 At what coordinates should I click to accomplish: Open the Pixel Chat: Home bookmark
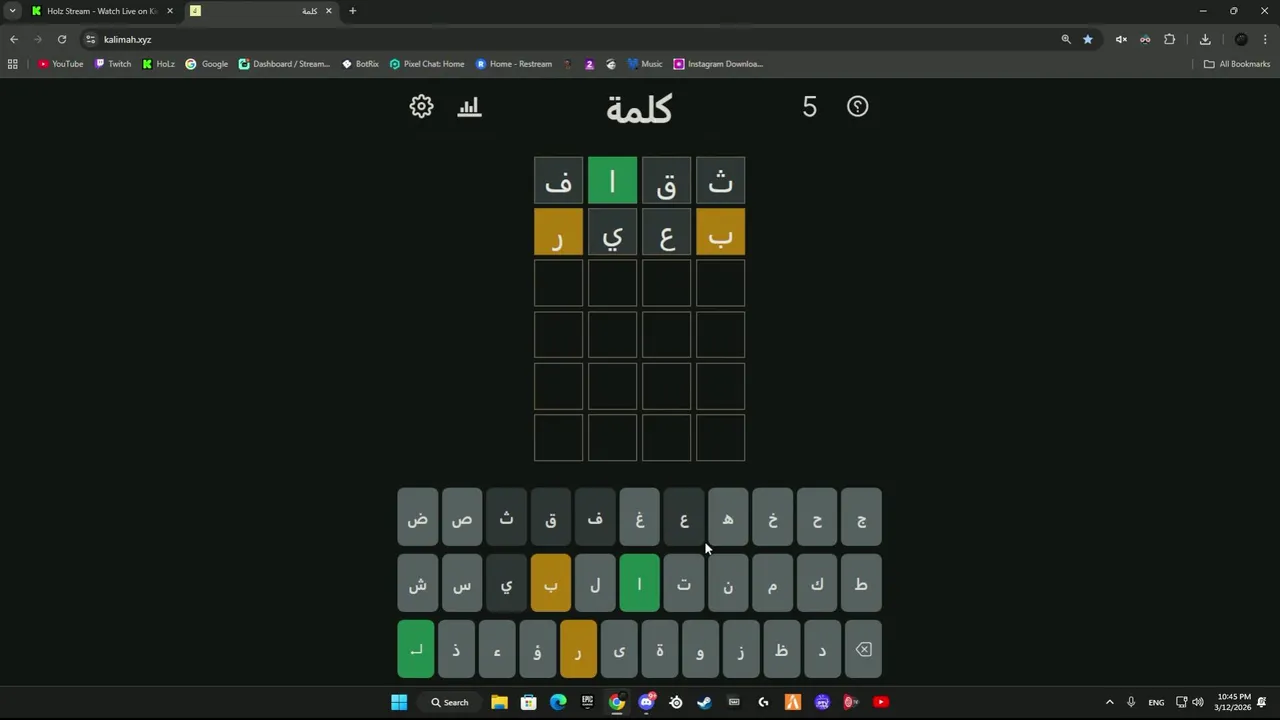point(427,64)
